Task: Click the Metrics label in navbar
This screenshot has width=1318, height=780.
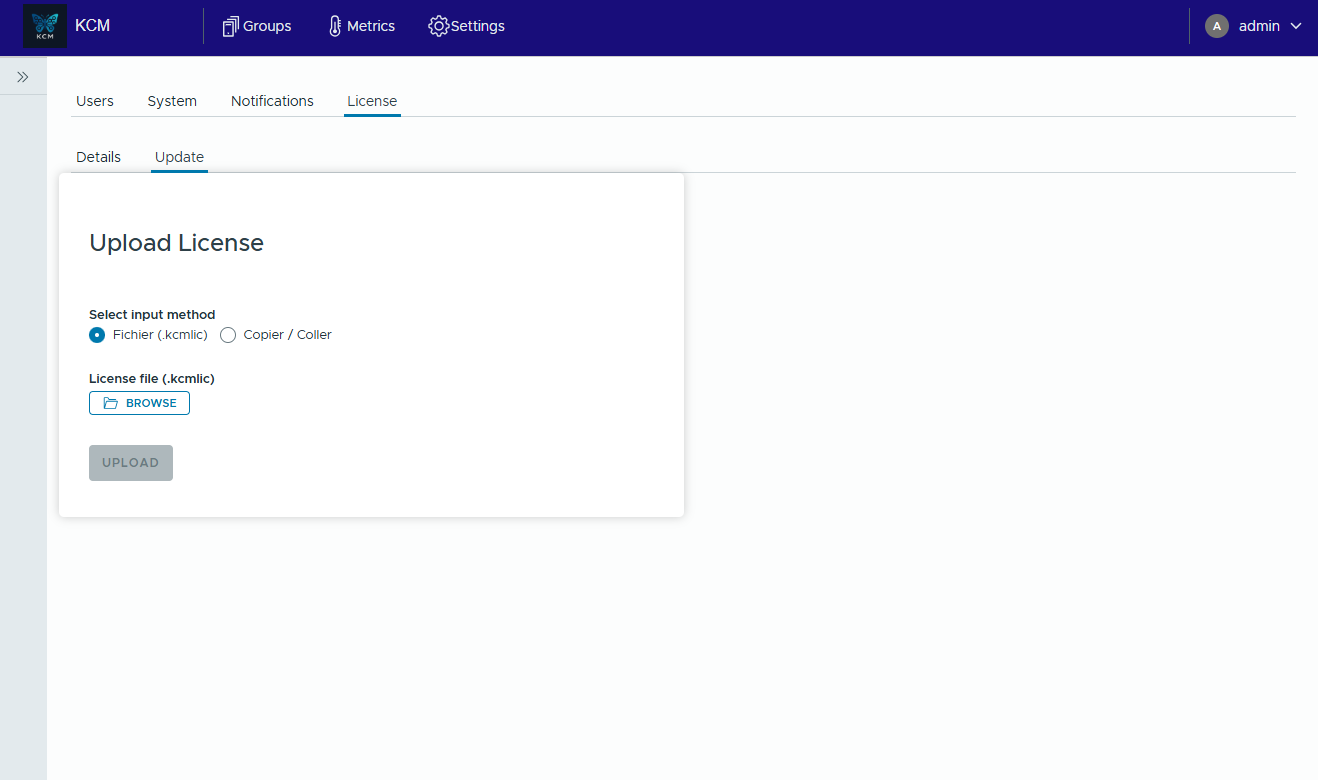Action: click(371, 27)
